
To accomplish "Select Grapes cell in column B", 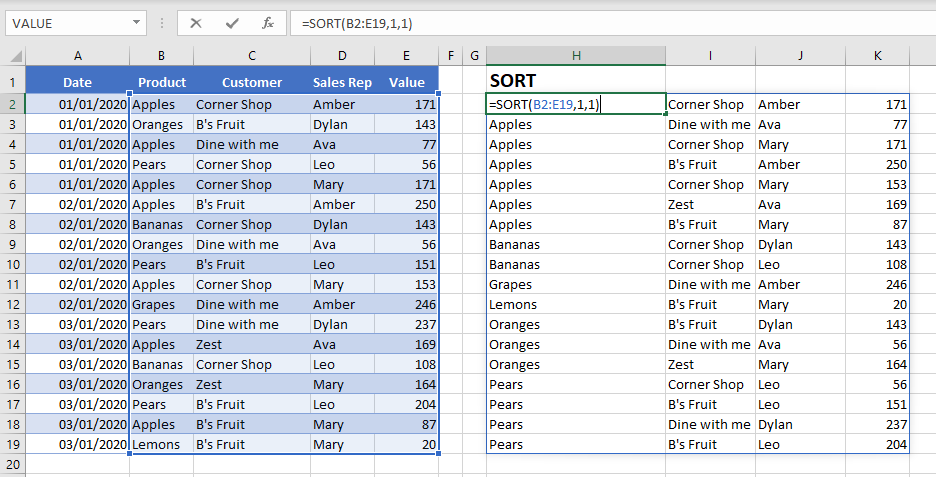I will point(162,304).
